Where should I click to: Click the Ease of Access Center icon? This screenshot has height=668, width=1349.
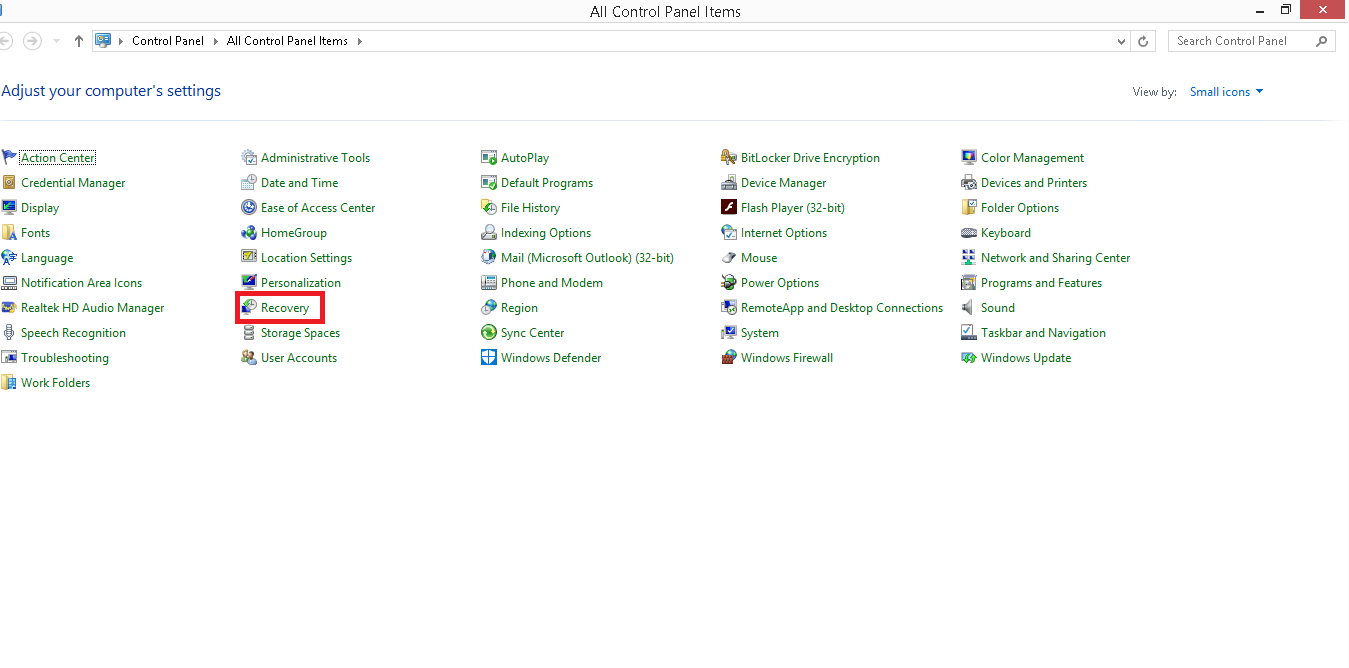point(249,207)
